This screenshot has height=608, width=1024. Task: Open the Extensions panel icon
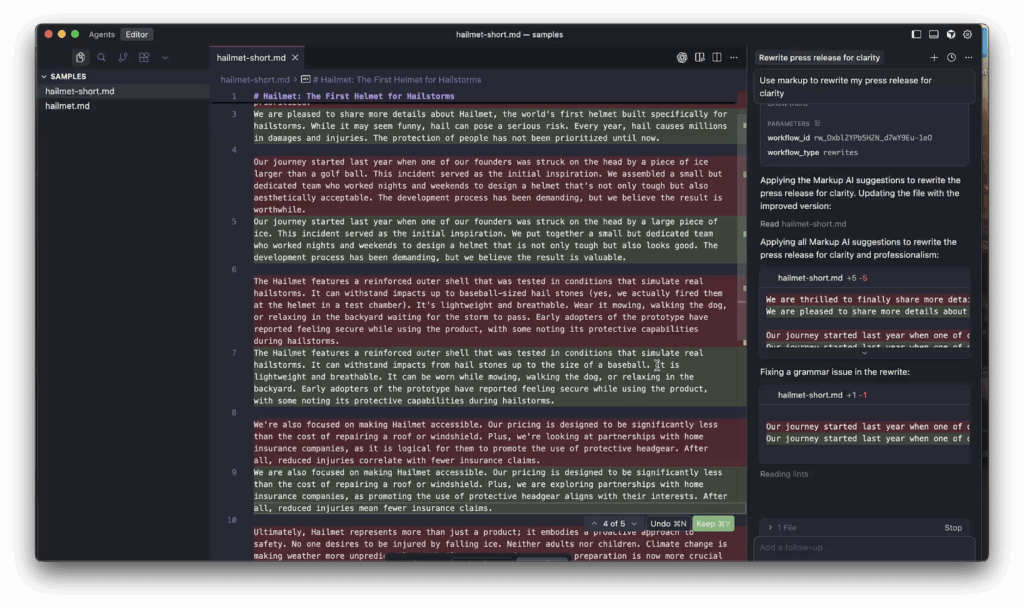tap(143, 57)
